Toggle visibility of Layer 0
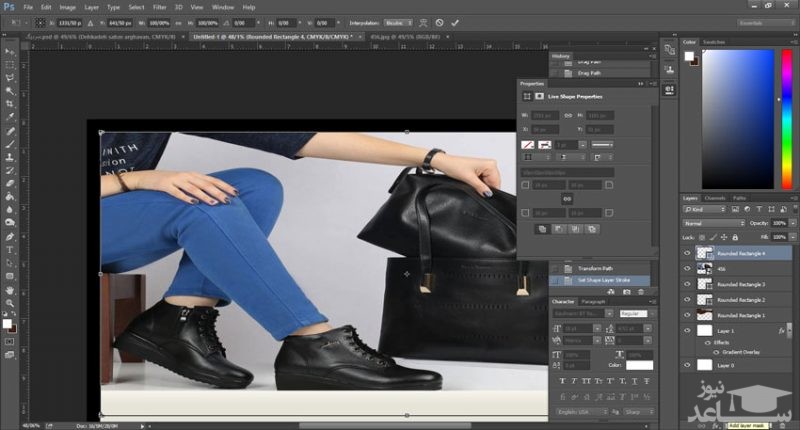Screen dimensions: 800x430 687,366
